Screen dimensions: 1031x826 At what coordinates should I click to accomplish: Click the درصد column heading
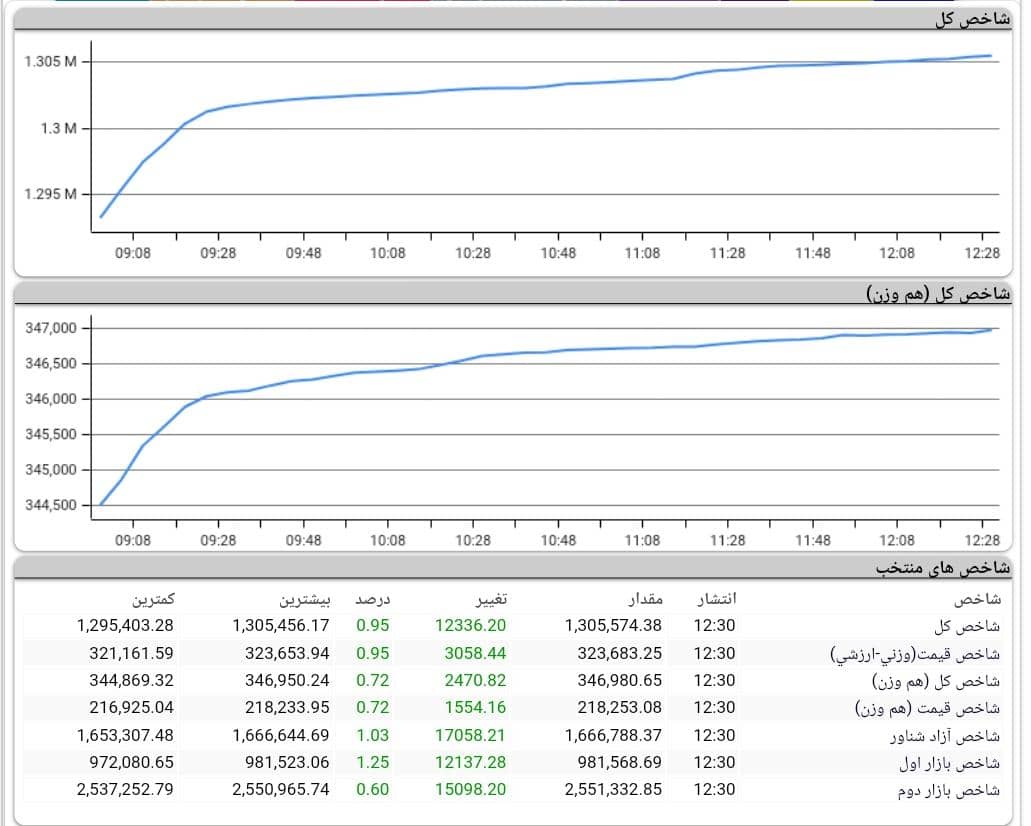coord(373,598)
